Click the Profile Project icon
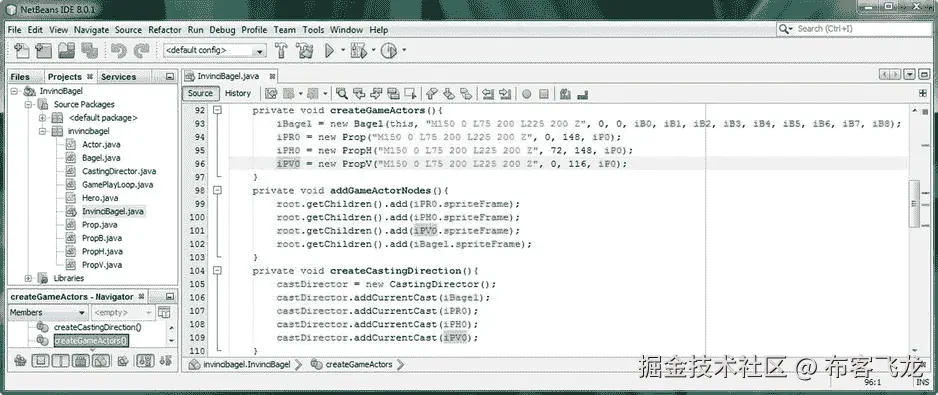The height and width of the screenshot is (395, 938). 389,51
